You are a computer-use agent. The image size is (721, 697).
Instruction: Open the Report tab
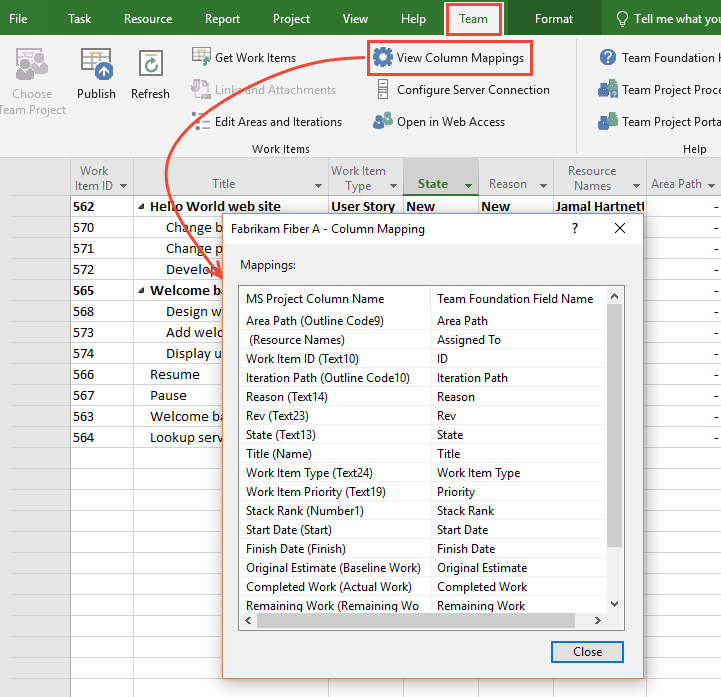pos(222,19)
